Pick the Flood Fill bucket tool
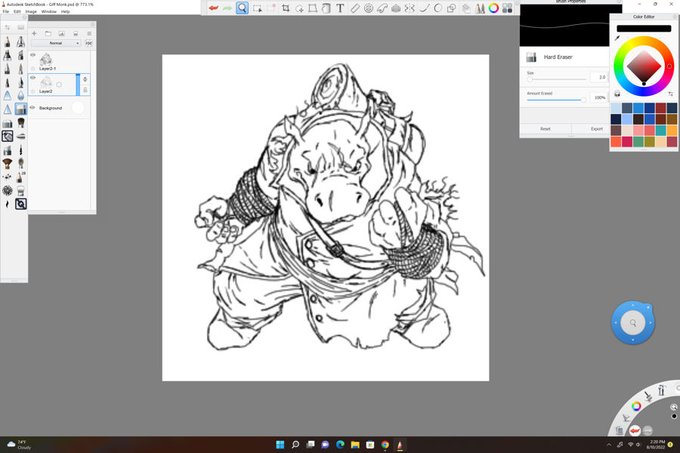This screenshot has width=680, height=453. (326, 8)
